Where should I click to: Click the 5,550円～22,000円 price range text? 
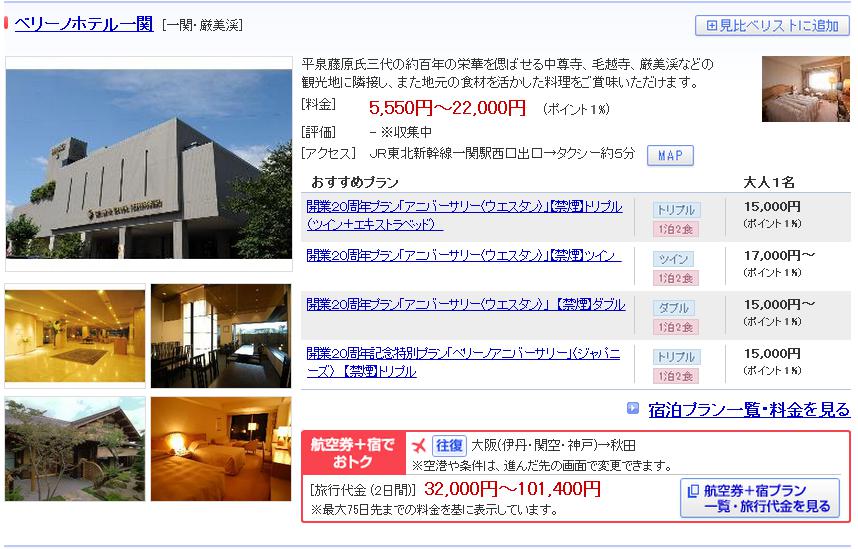click(447, 108)
